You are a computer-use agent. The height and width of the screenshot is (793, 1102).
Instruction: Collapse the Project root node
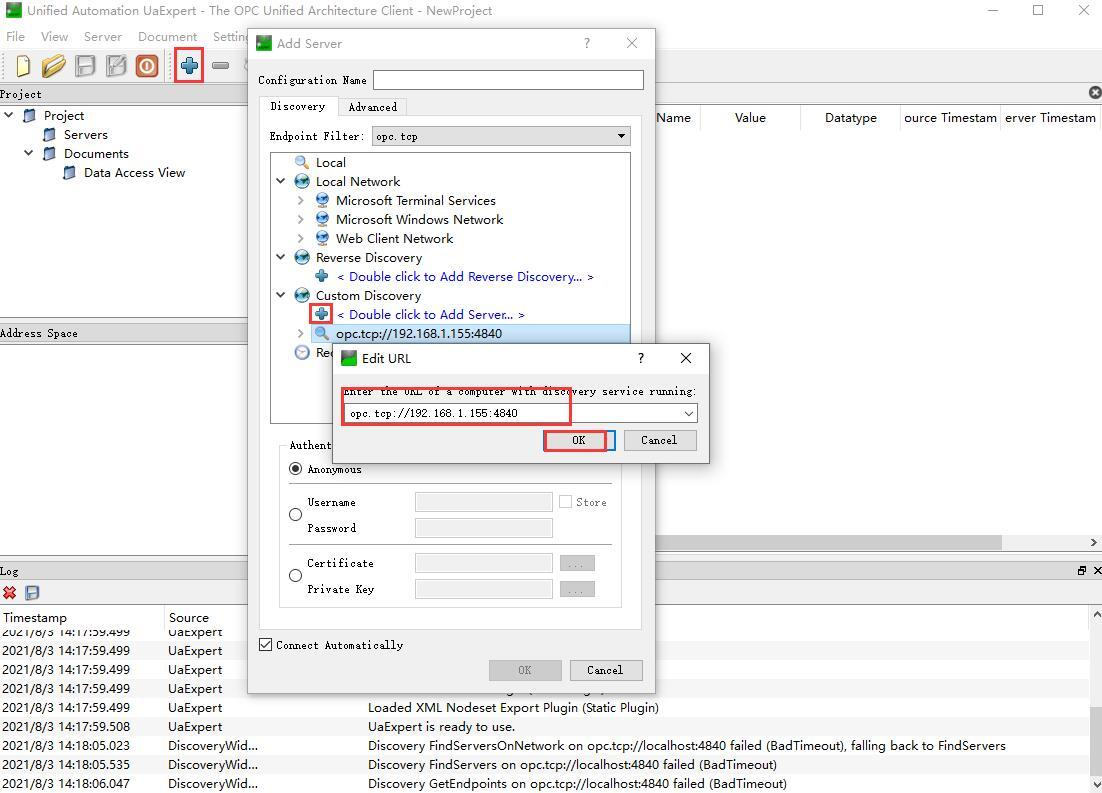click(x=8, y=115)
